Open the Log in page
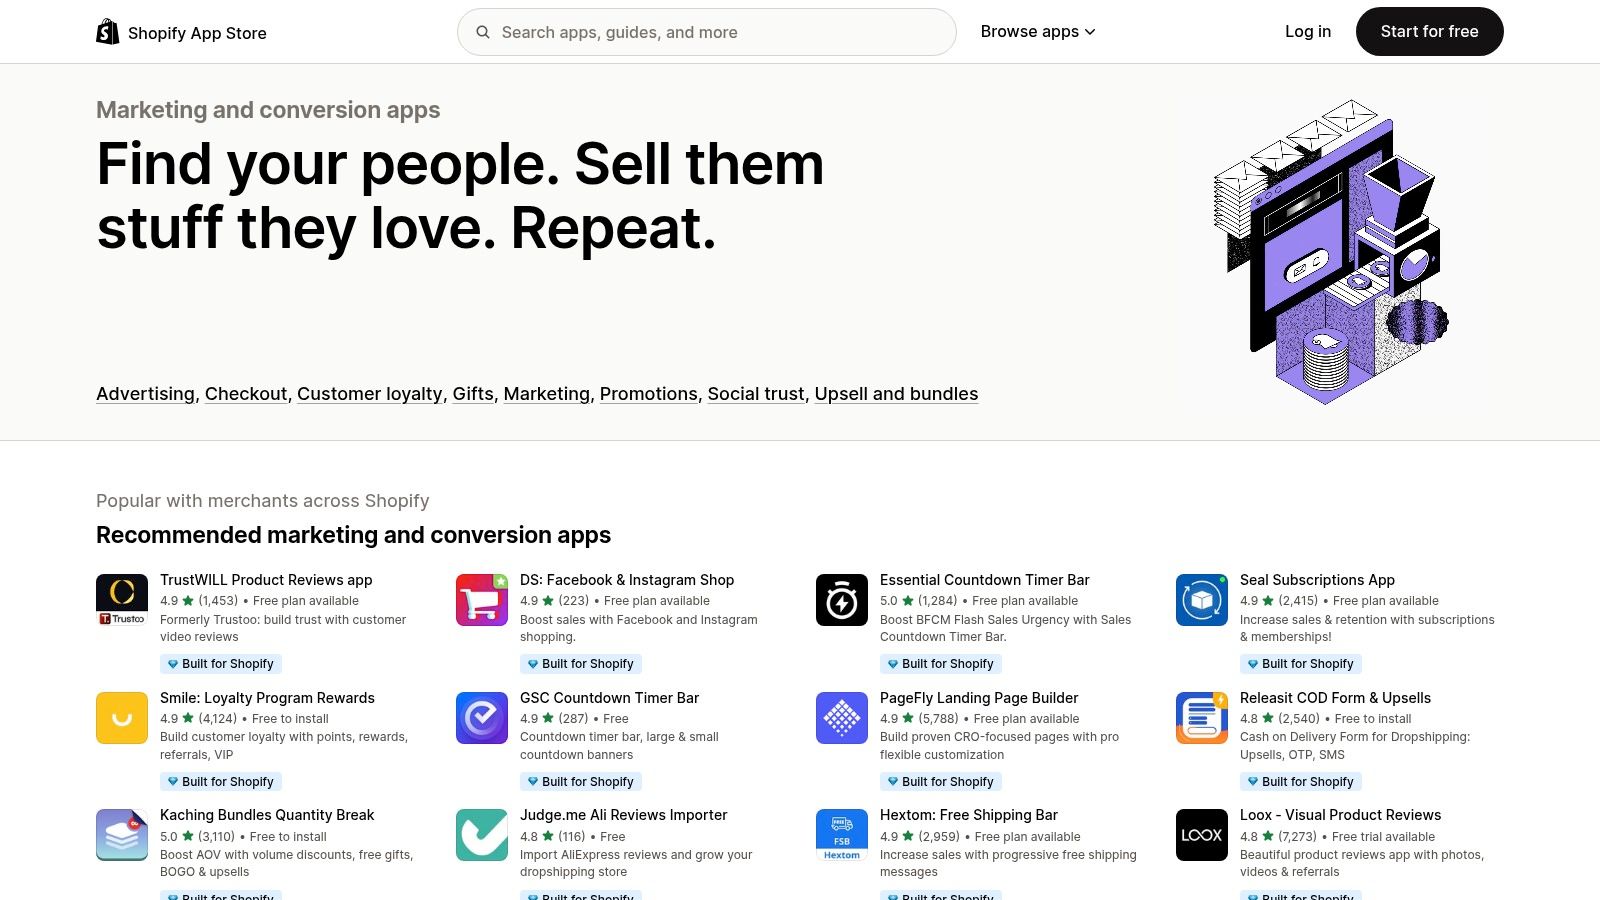 pyautogui.click(x=1308, y=31)
